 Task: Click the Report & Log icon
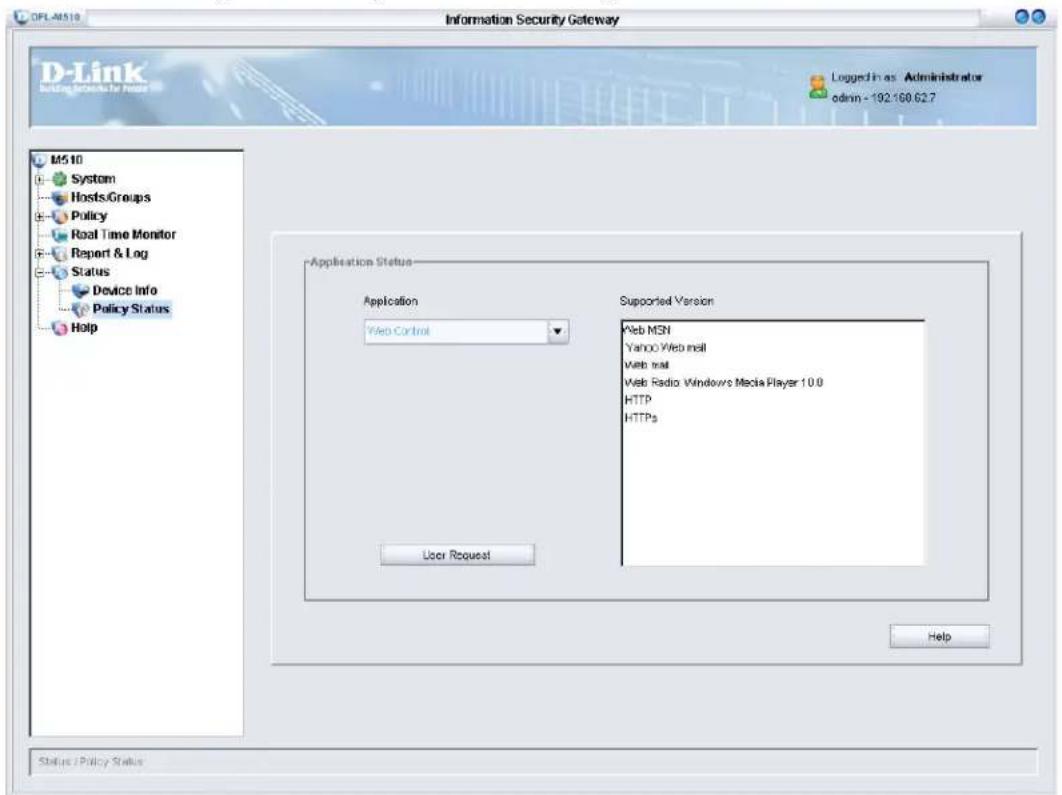point(60,253)
